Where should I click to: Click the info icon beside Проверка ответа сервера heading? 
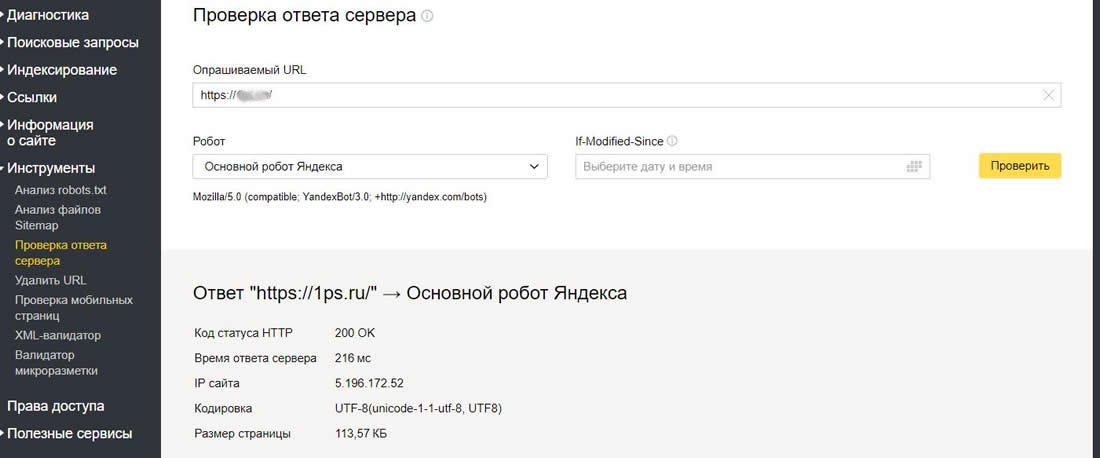428,17
